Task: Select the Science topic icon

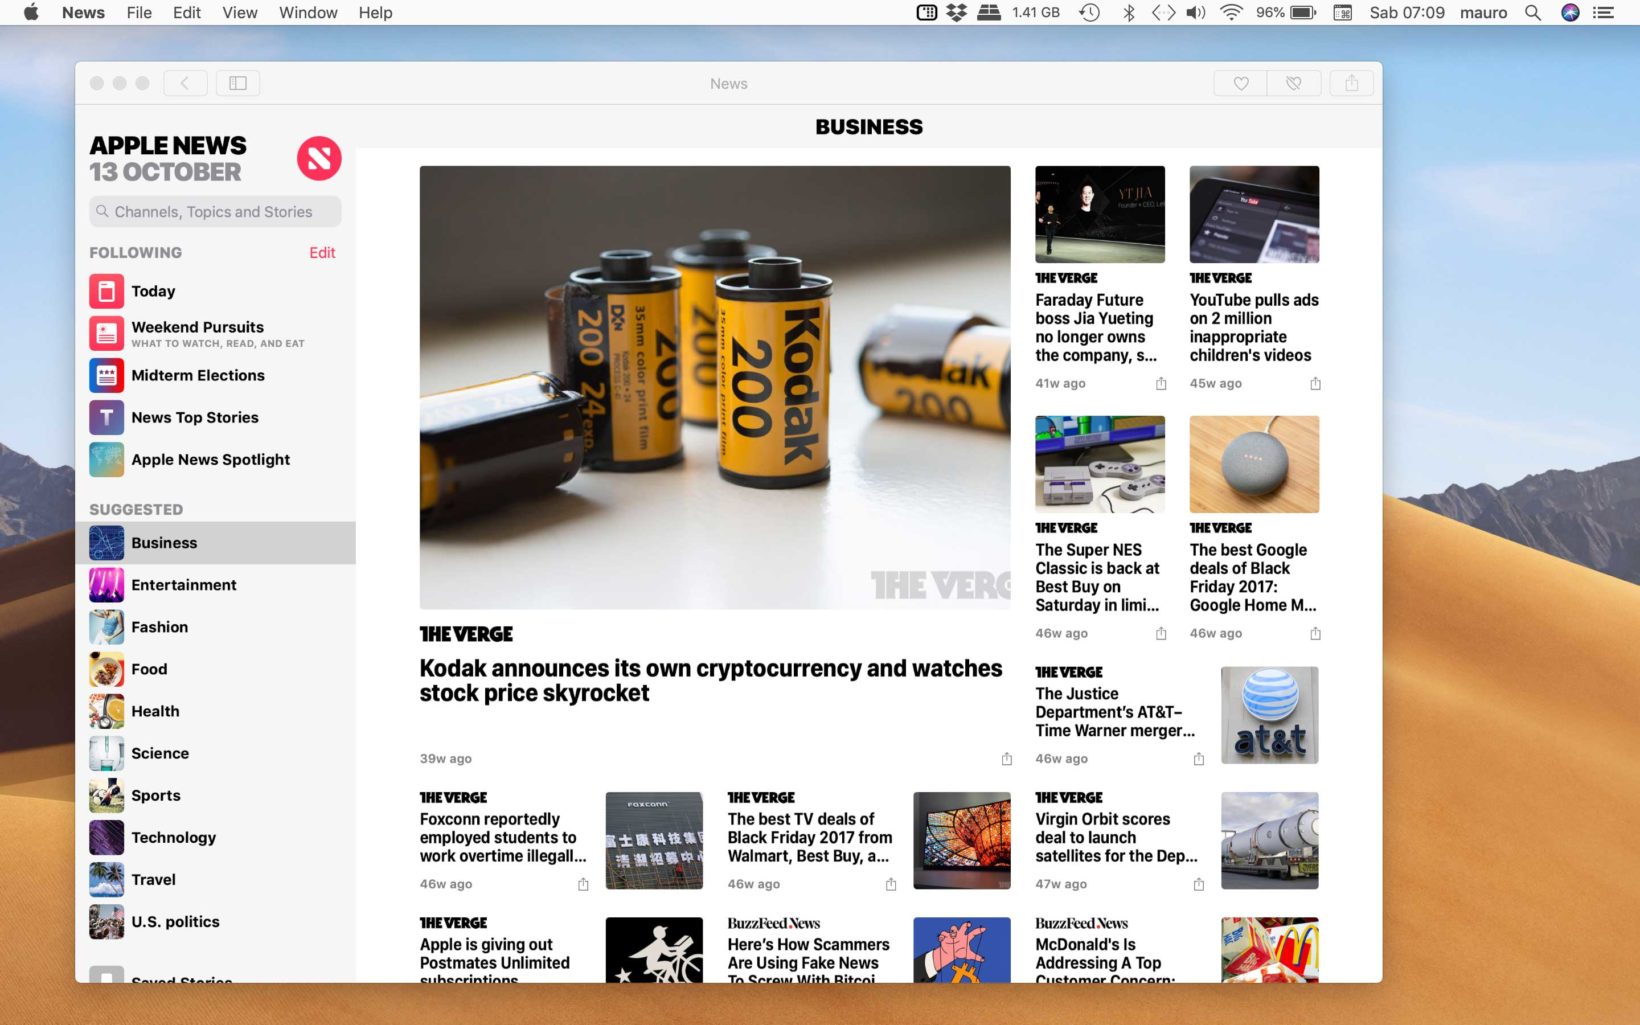Action: coord(107,753)
